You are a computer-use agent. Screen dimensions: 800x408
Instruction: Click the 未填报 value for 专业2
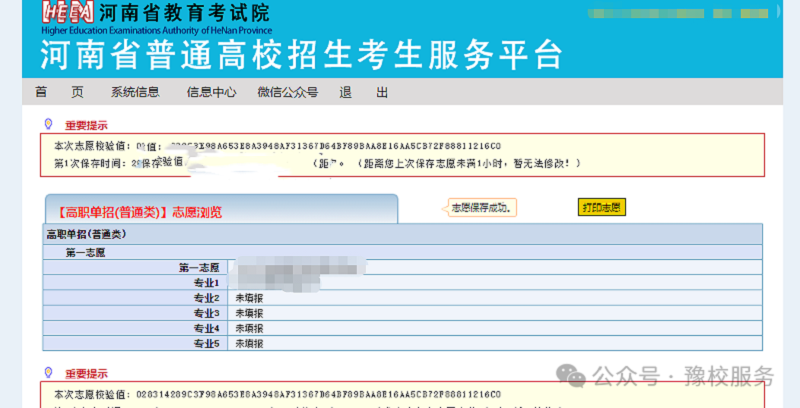coord(249,298)
